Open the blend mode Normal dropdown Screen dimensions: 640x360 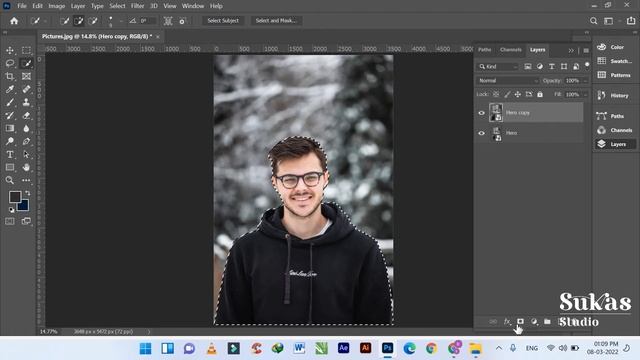tap(507, 80)
